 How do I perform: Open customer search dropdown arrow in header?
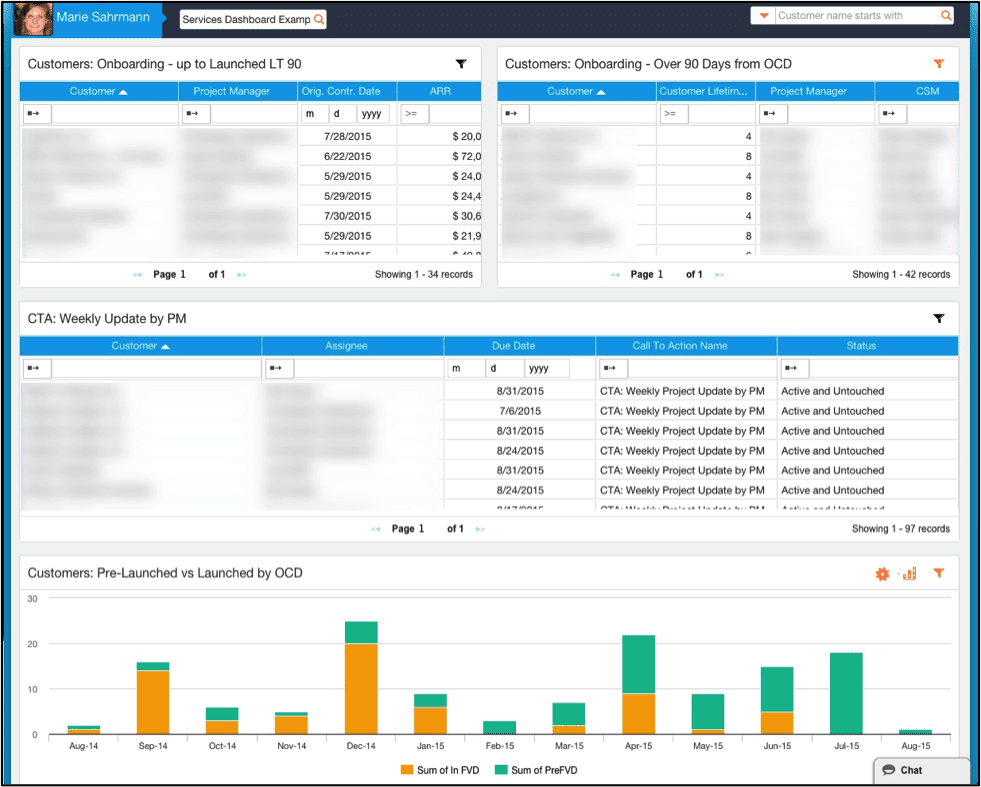coord(764,16)
